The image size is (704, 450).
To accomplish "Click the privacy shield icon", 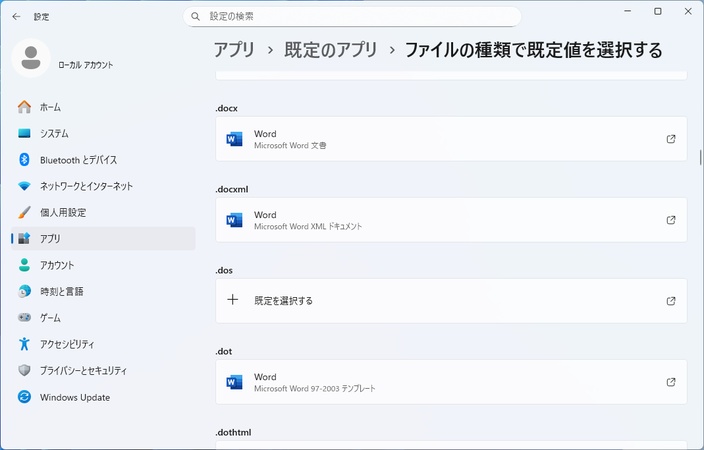I will click(24, 371).
